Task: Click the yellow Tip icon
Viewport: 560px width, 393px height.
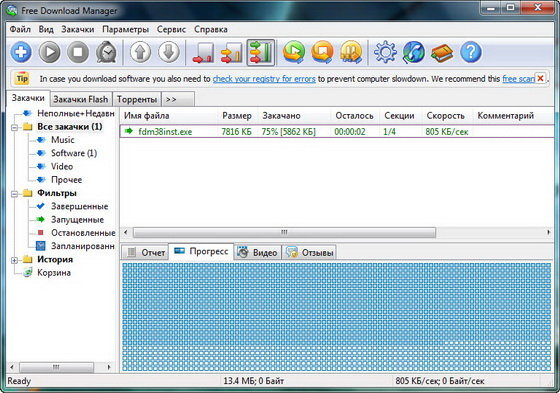Action: [22, 79]
